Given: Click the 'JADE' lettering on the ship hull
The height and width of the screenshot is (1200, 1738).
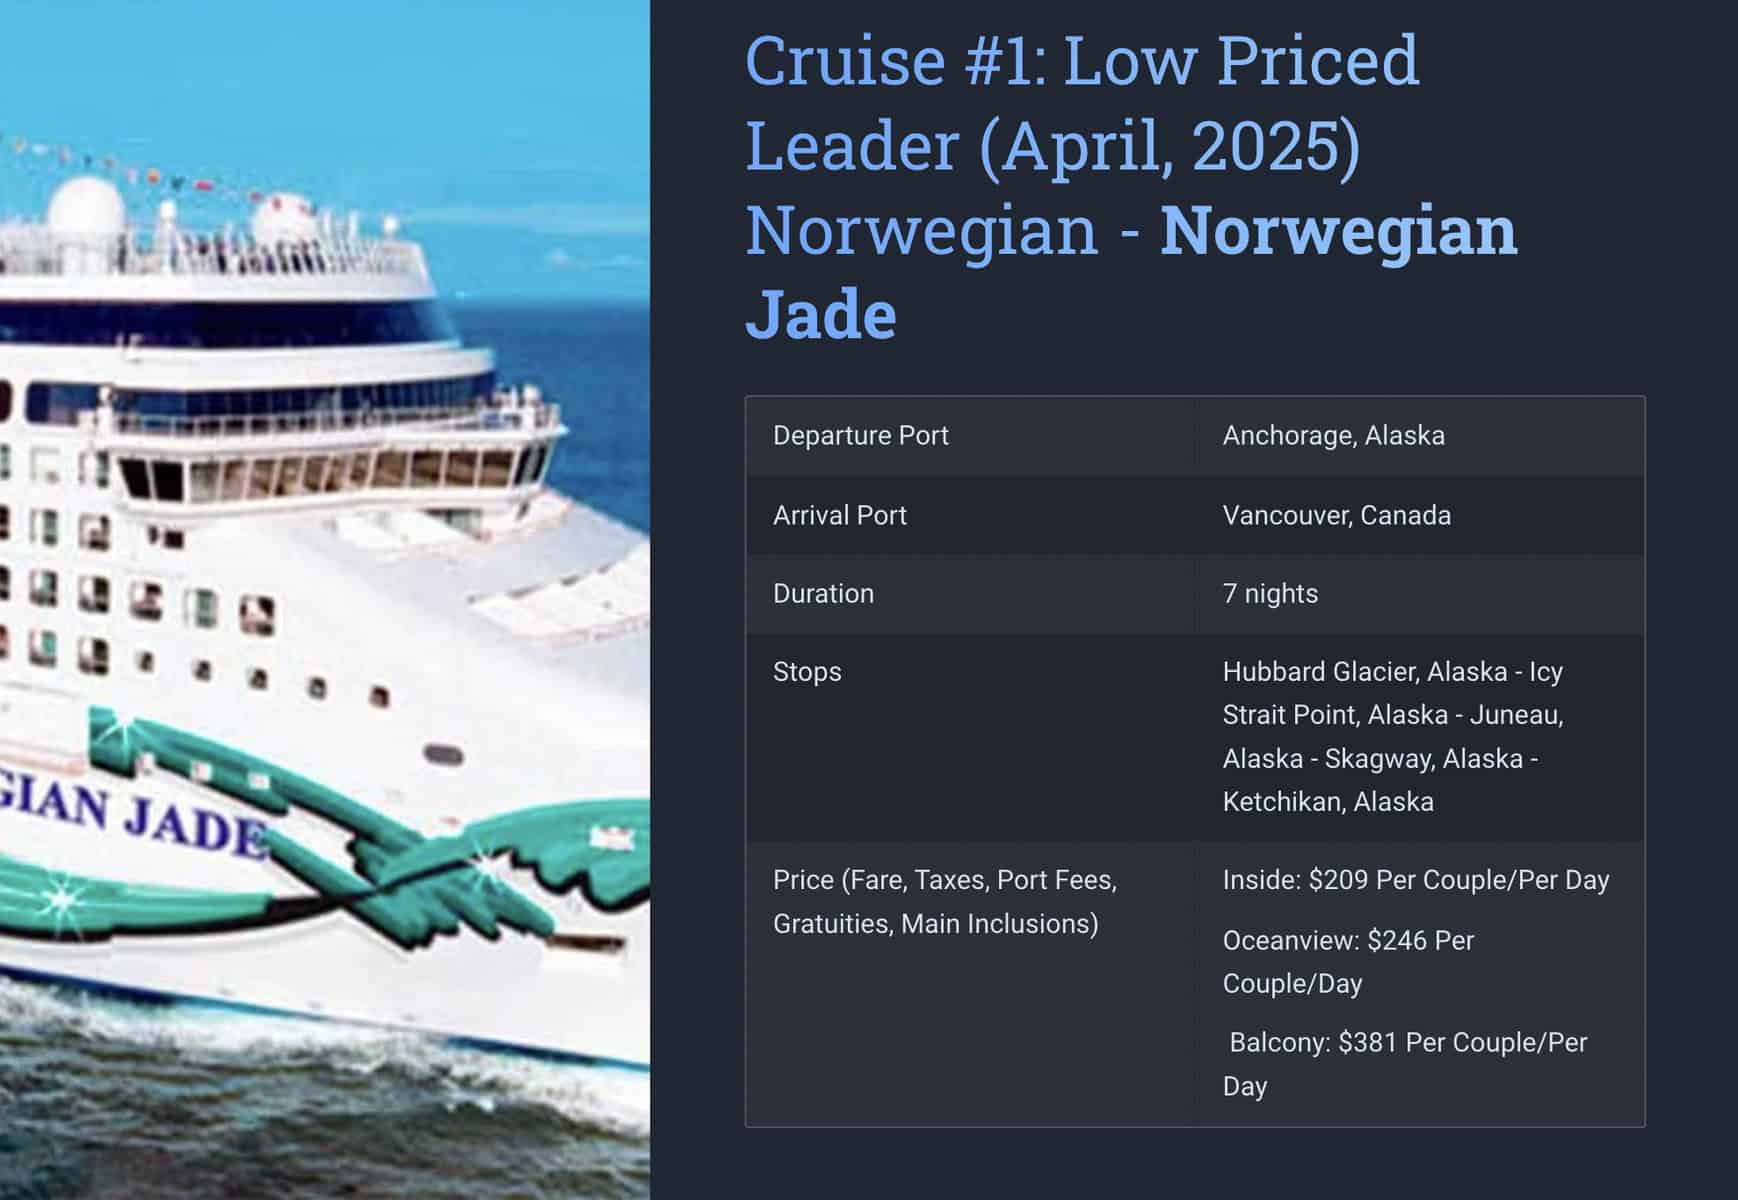Looking at the screenshot, I should pyautogui.click(x=196, y=828).
